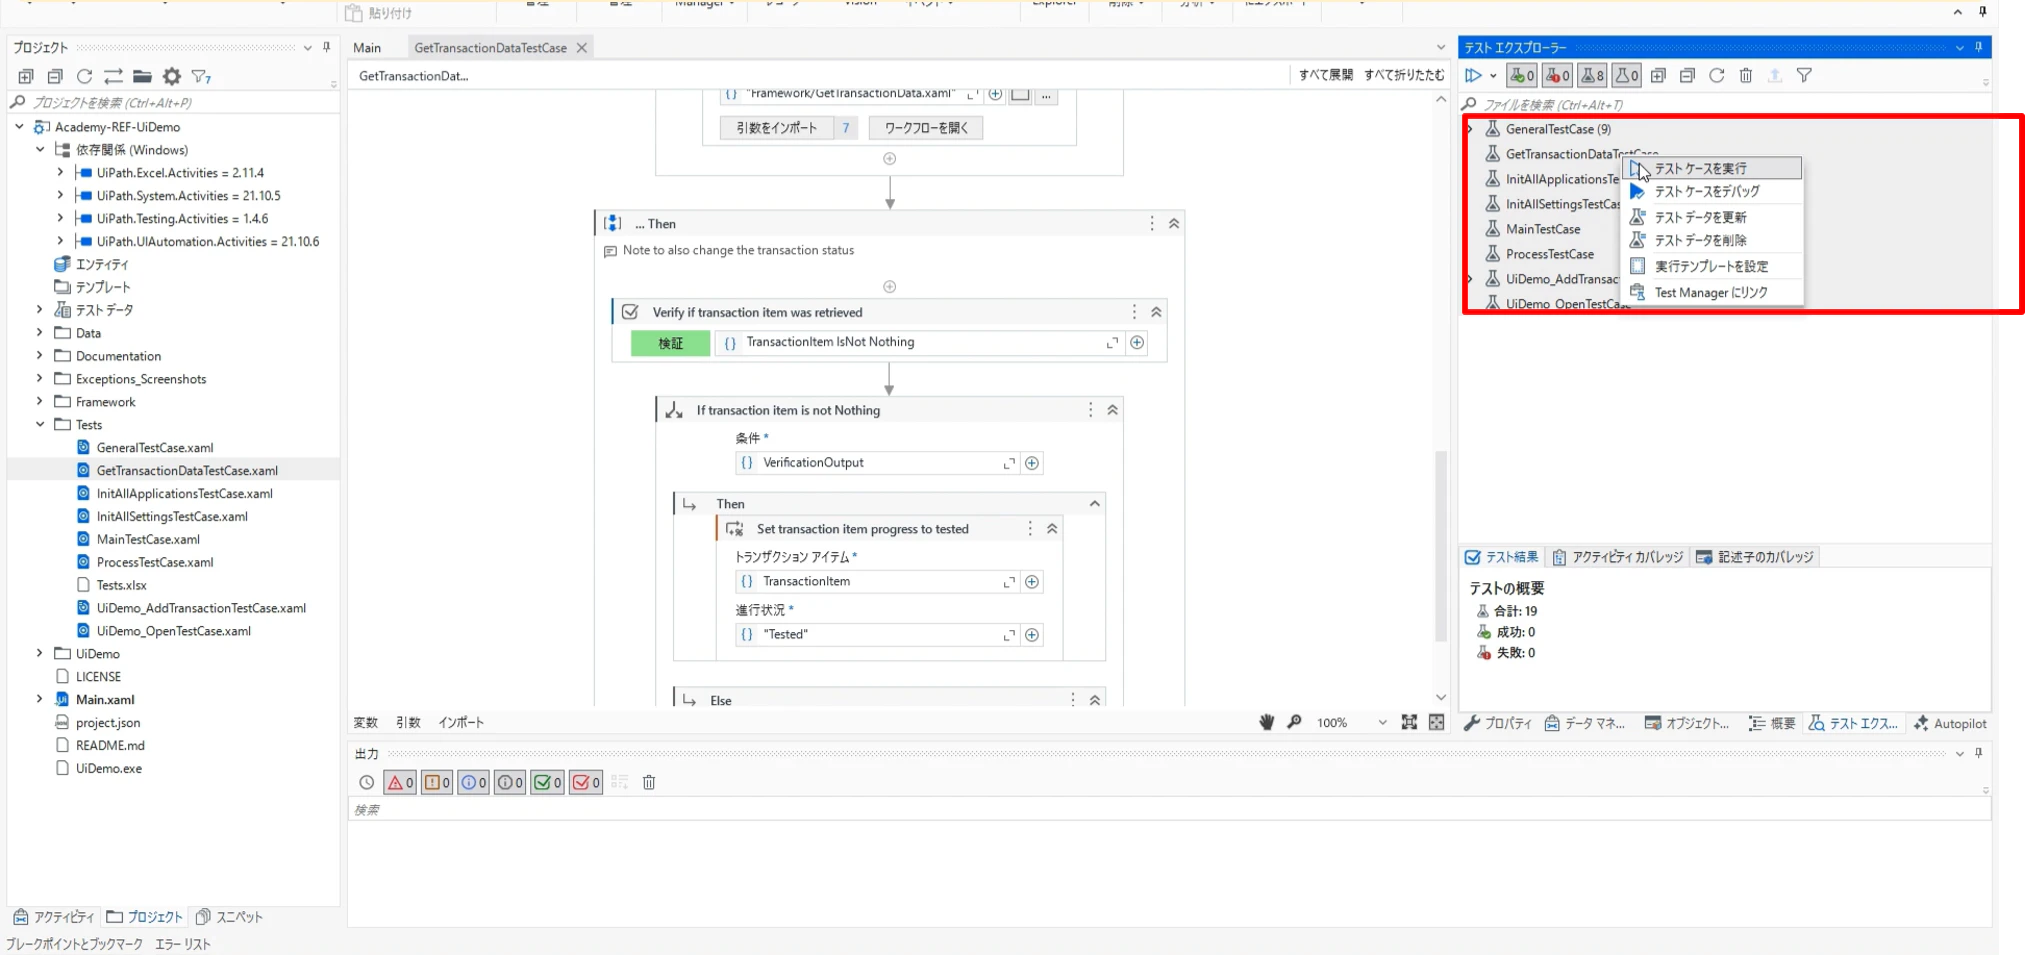Pin the Test Explorer panel

tap(1979, 47)
